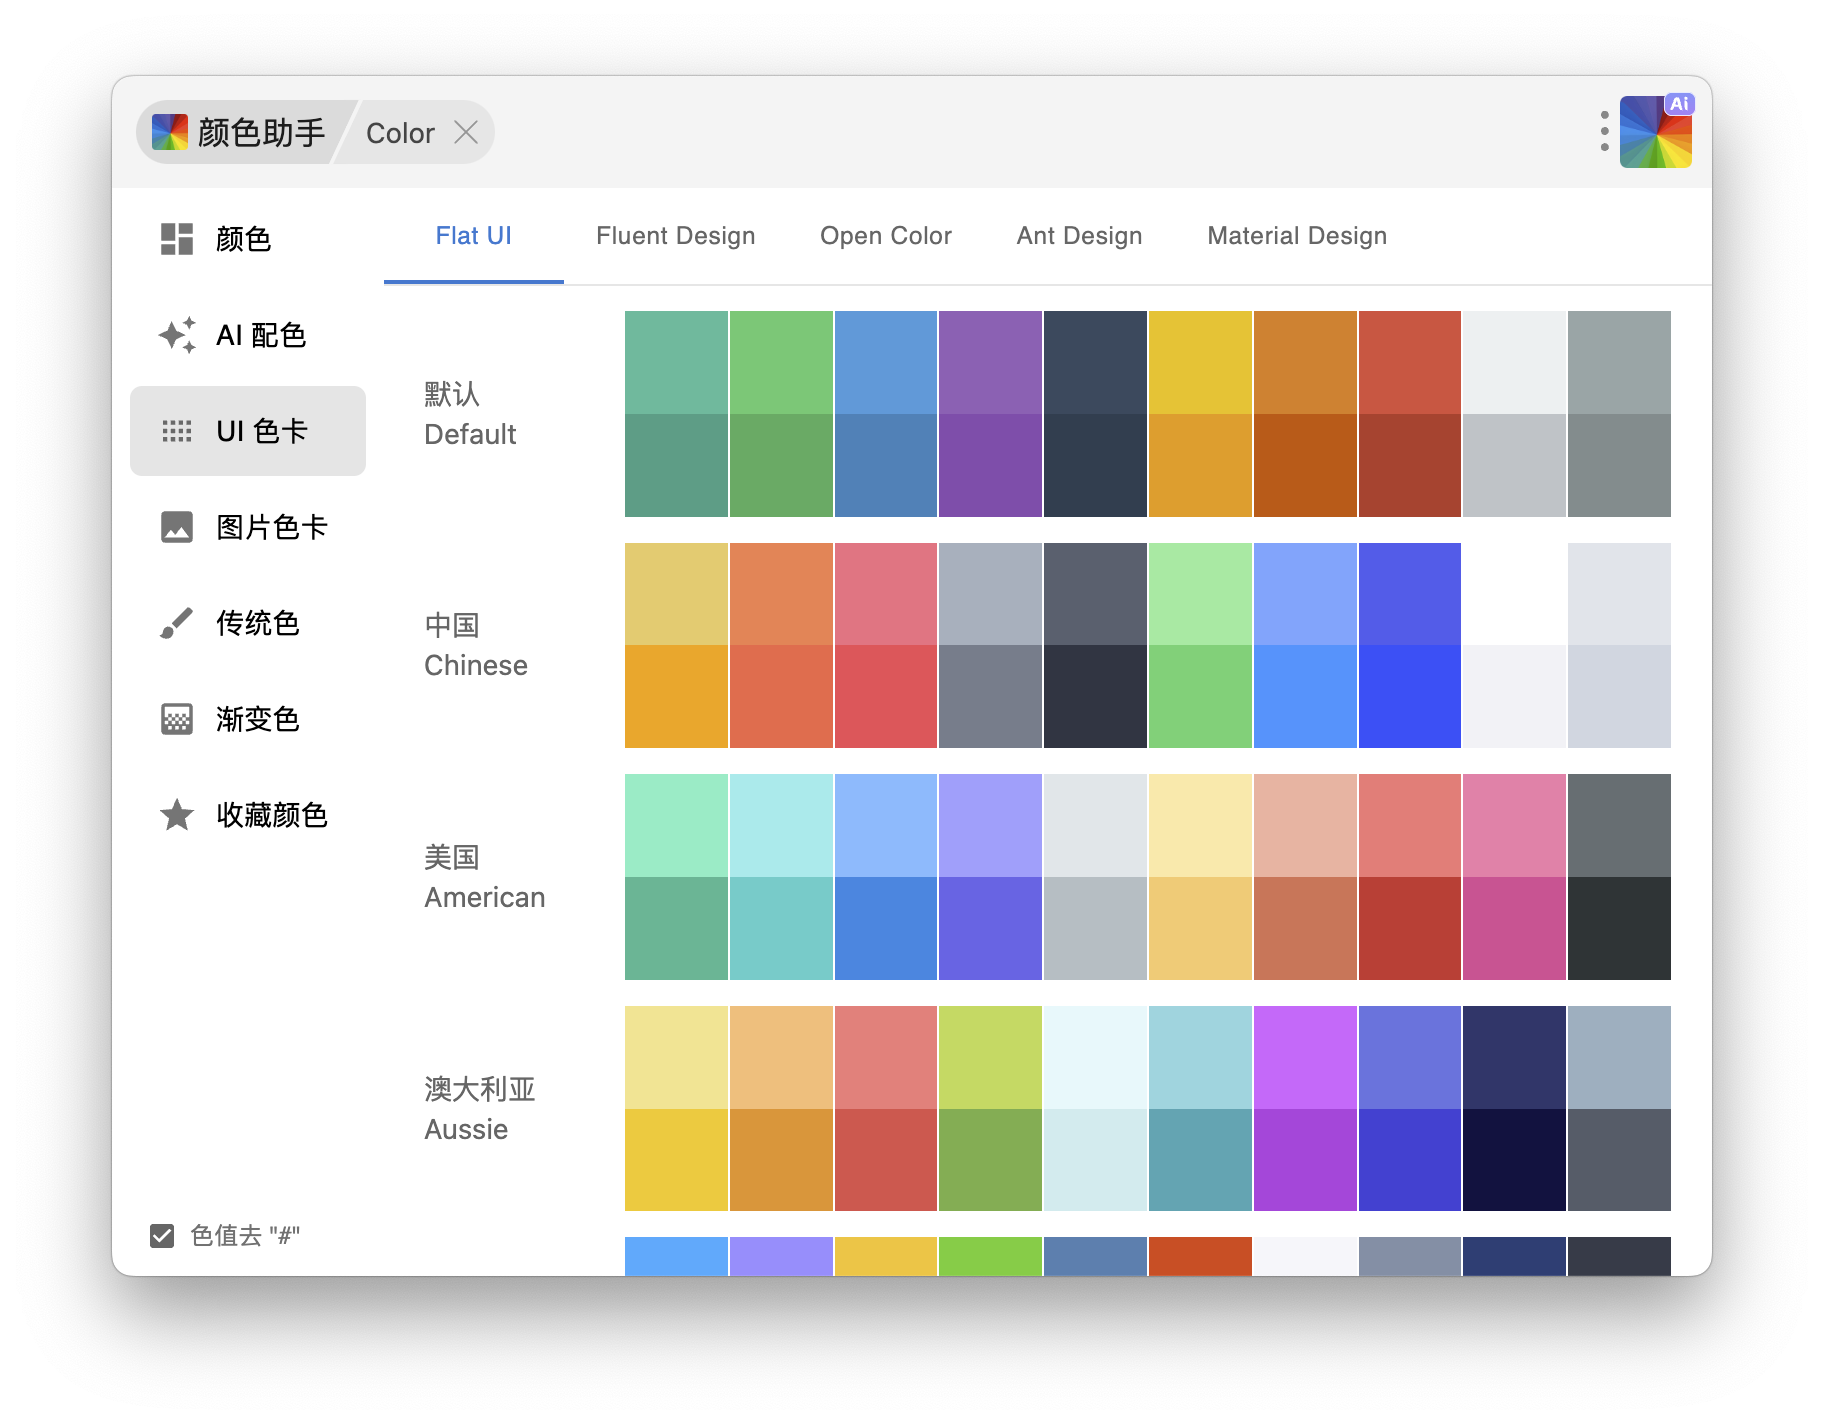1824x1424 pixels.
Task: Click the AI 配色 sparkle icon
Action: (x=177, y=335)
